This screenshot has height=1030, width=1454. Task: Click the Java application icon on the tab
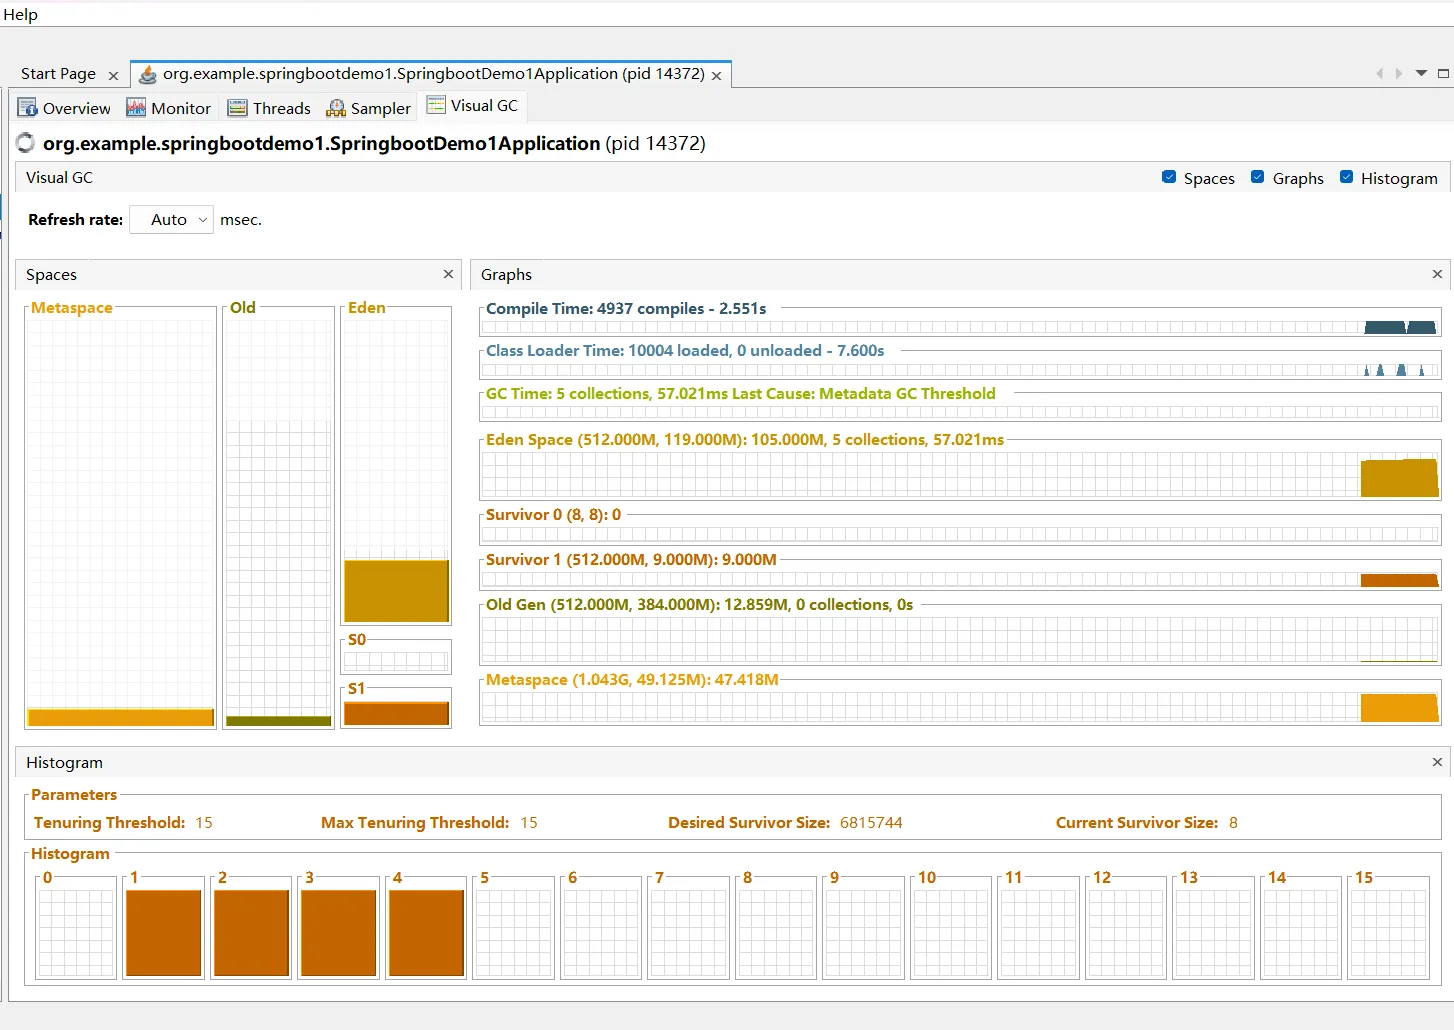148,75
